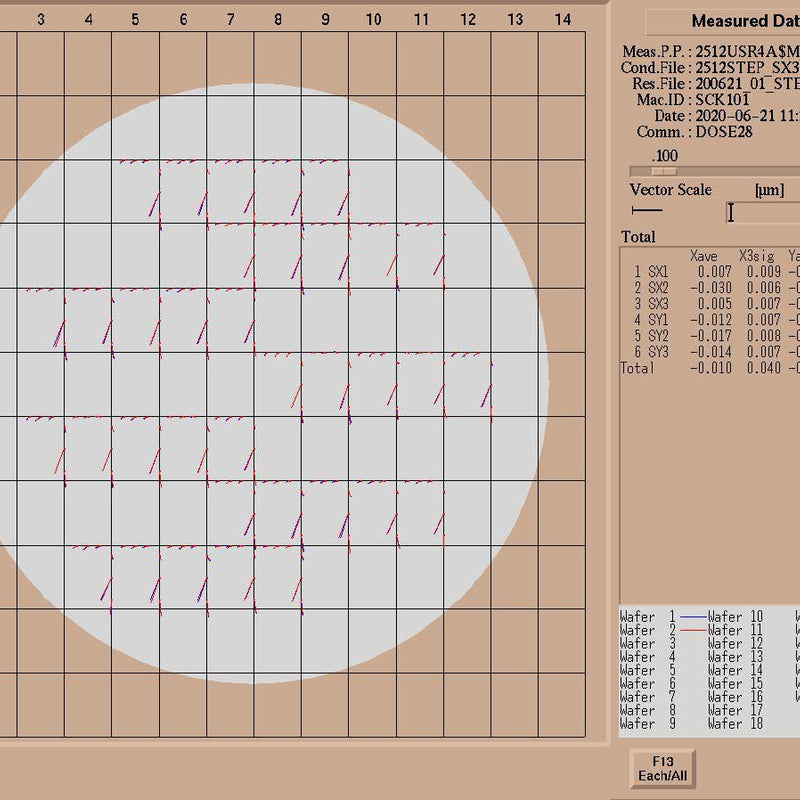
Task: Select the SY1 row label
Action: [658, 320]
